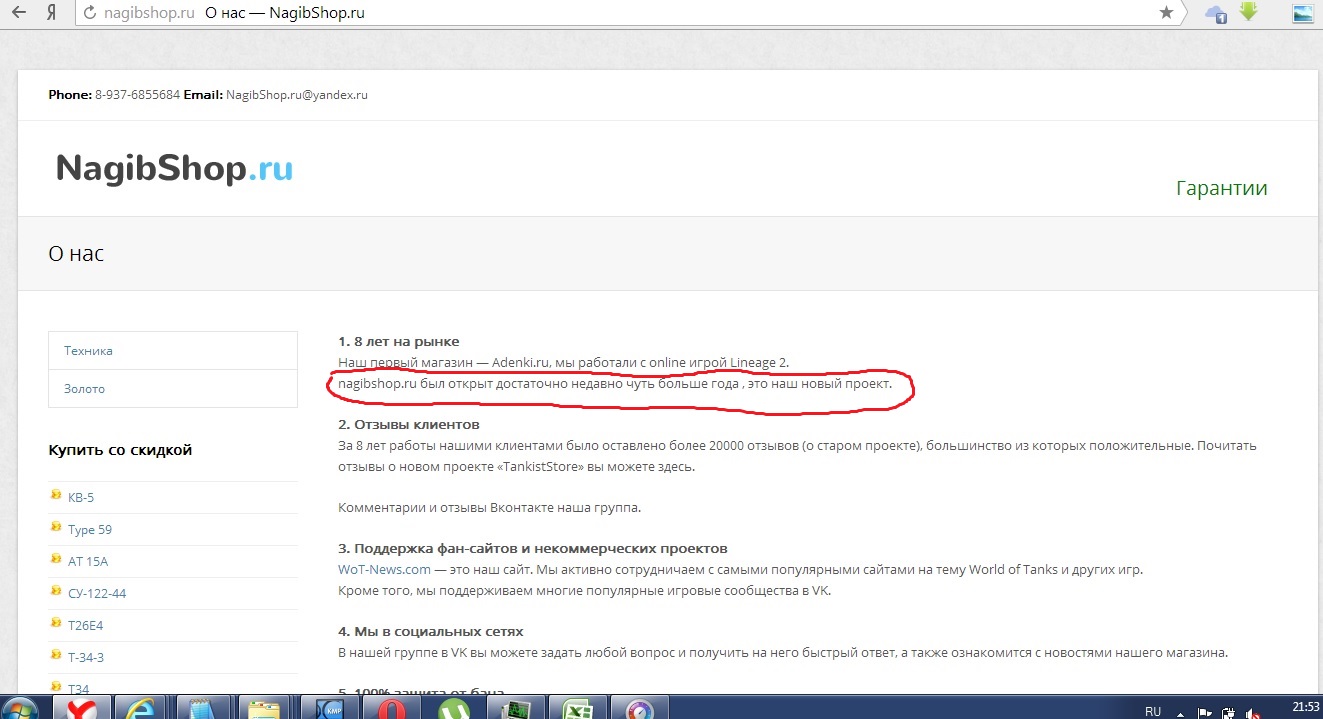
Task: Open the picture thumbnail icon in browser toolbar
Action: [x=1303, y=13]
